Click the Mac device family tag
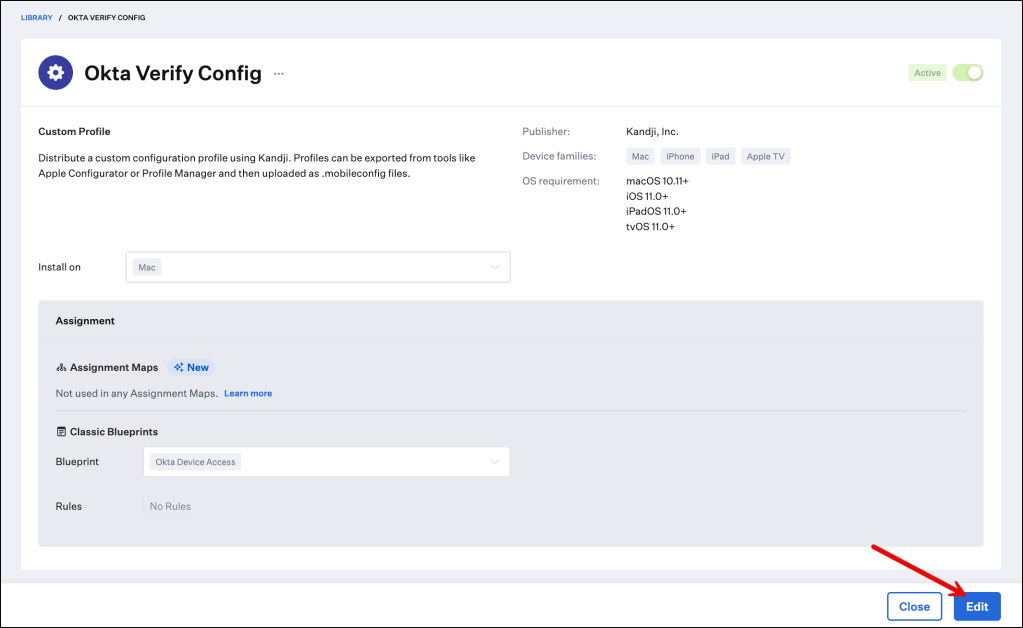Viewport: 1023px width, 628px height. click(x=640, y=156)
